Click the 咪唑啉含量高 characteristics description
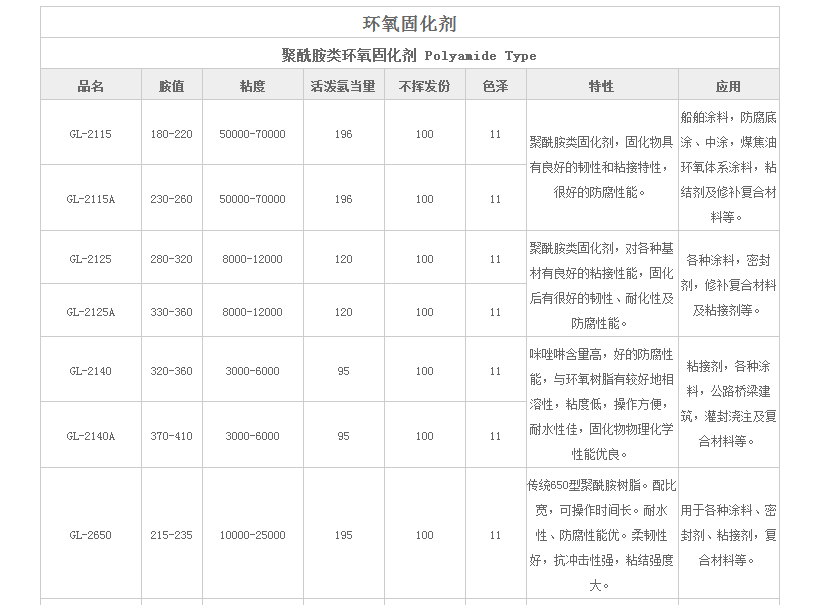 (601, 404)
